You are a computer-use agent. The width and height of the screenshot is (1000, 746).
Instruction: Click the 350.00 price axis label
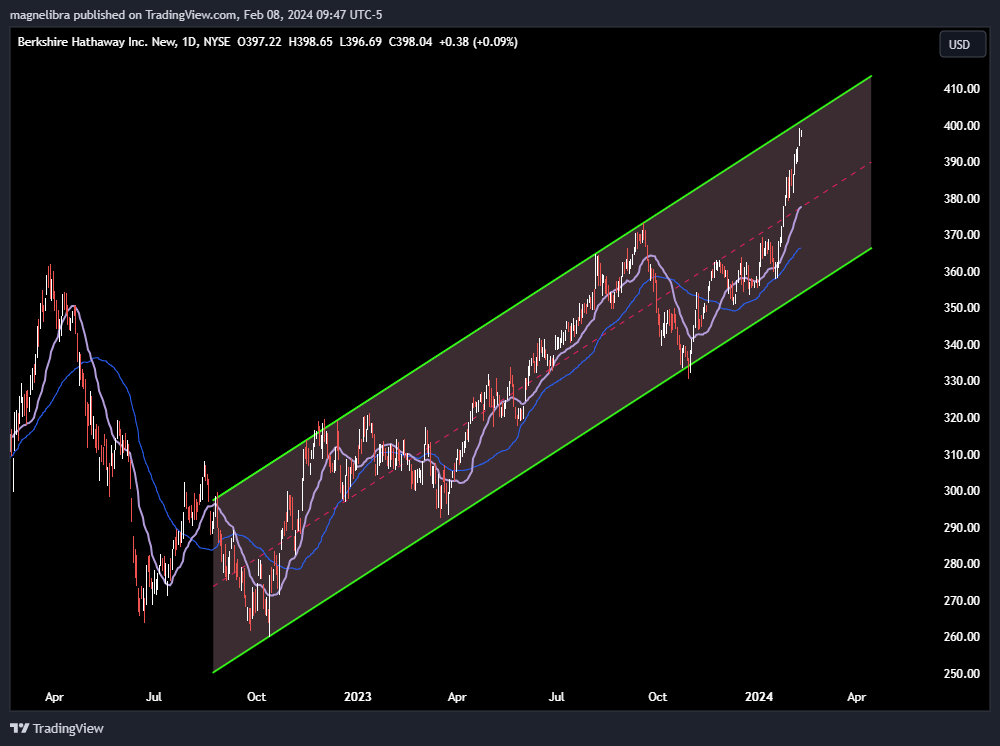pyautogui.click(x=962, y=308)
